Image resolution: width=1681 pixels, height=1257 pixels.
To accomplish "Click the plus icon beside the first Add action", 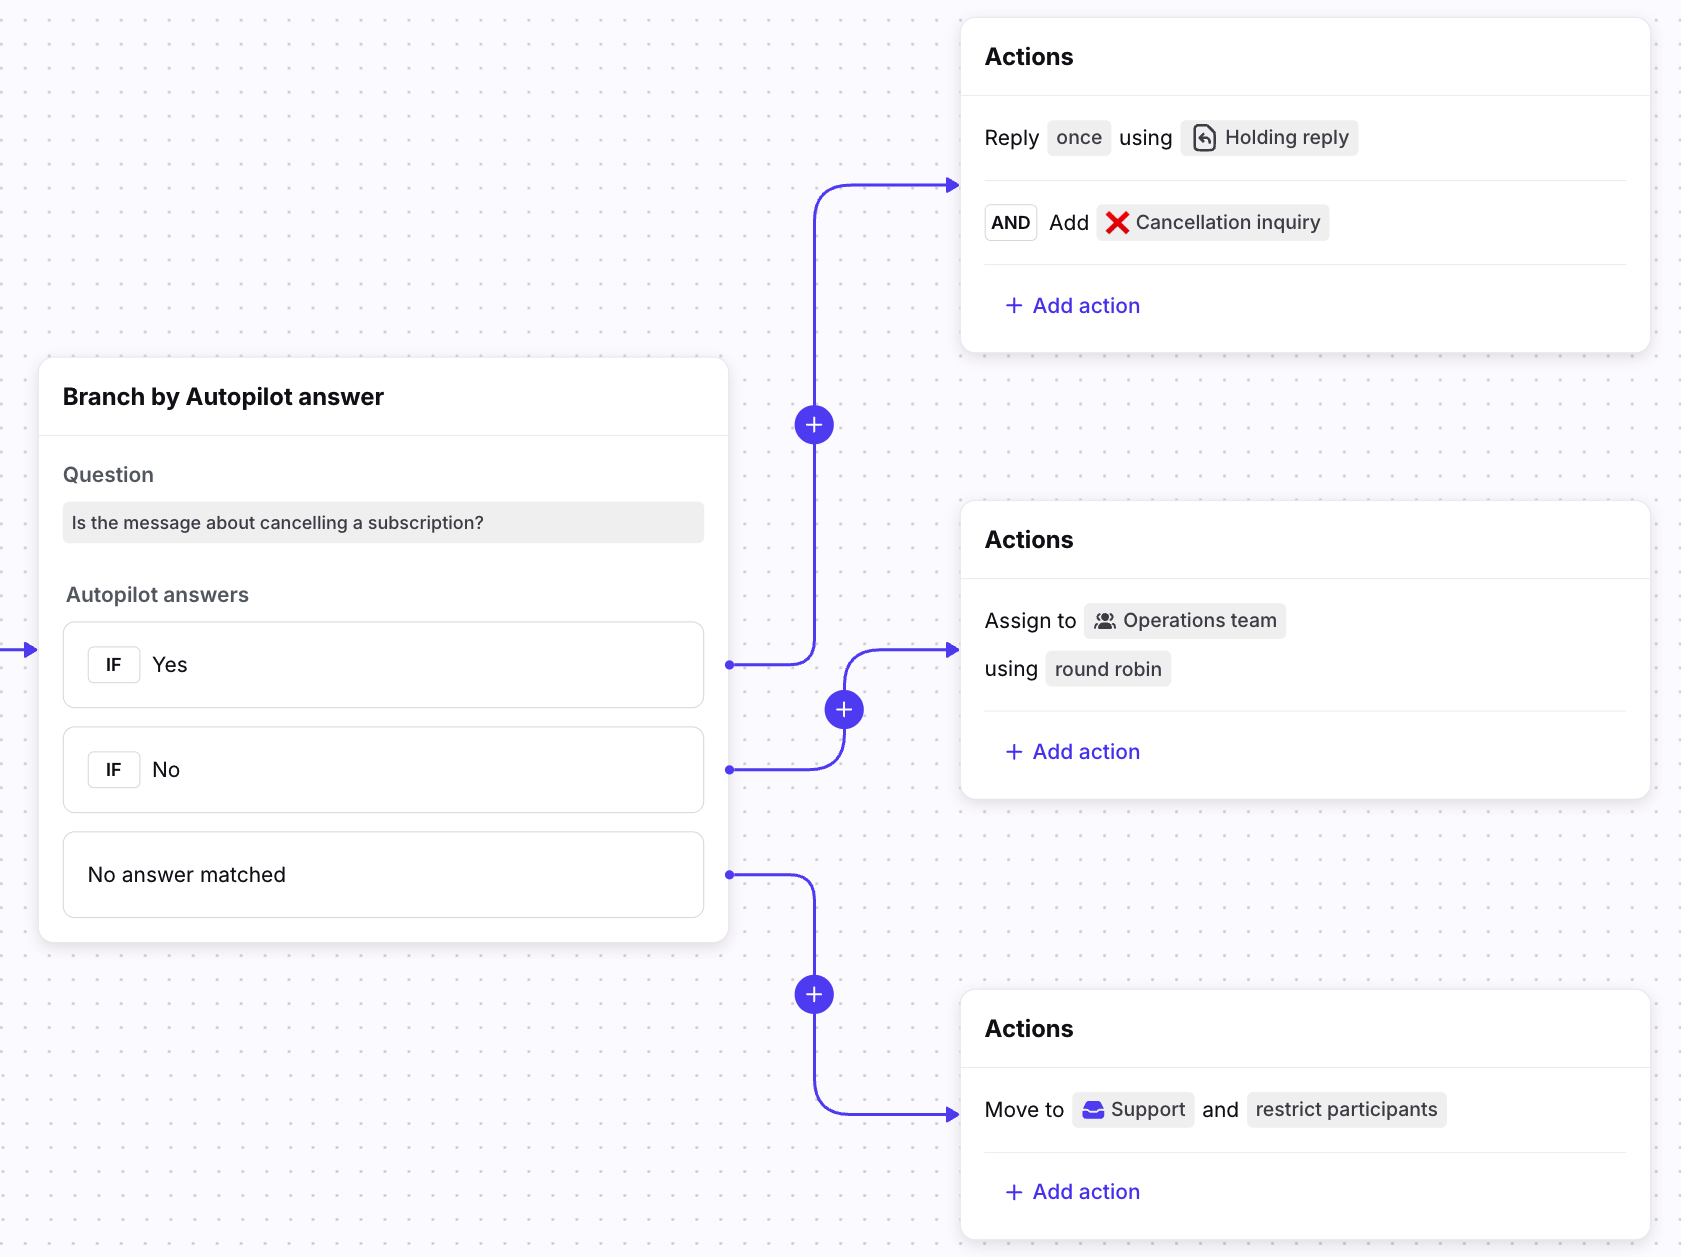I will [x=1014, y=306].
